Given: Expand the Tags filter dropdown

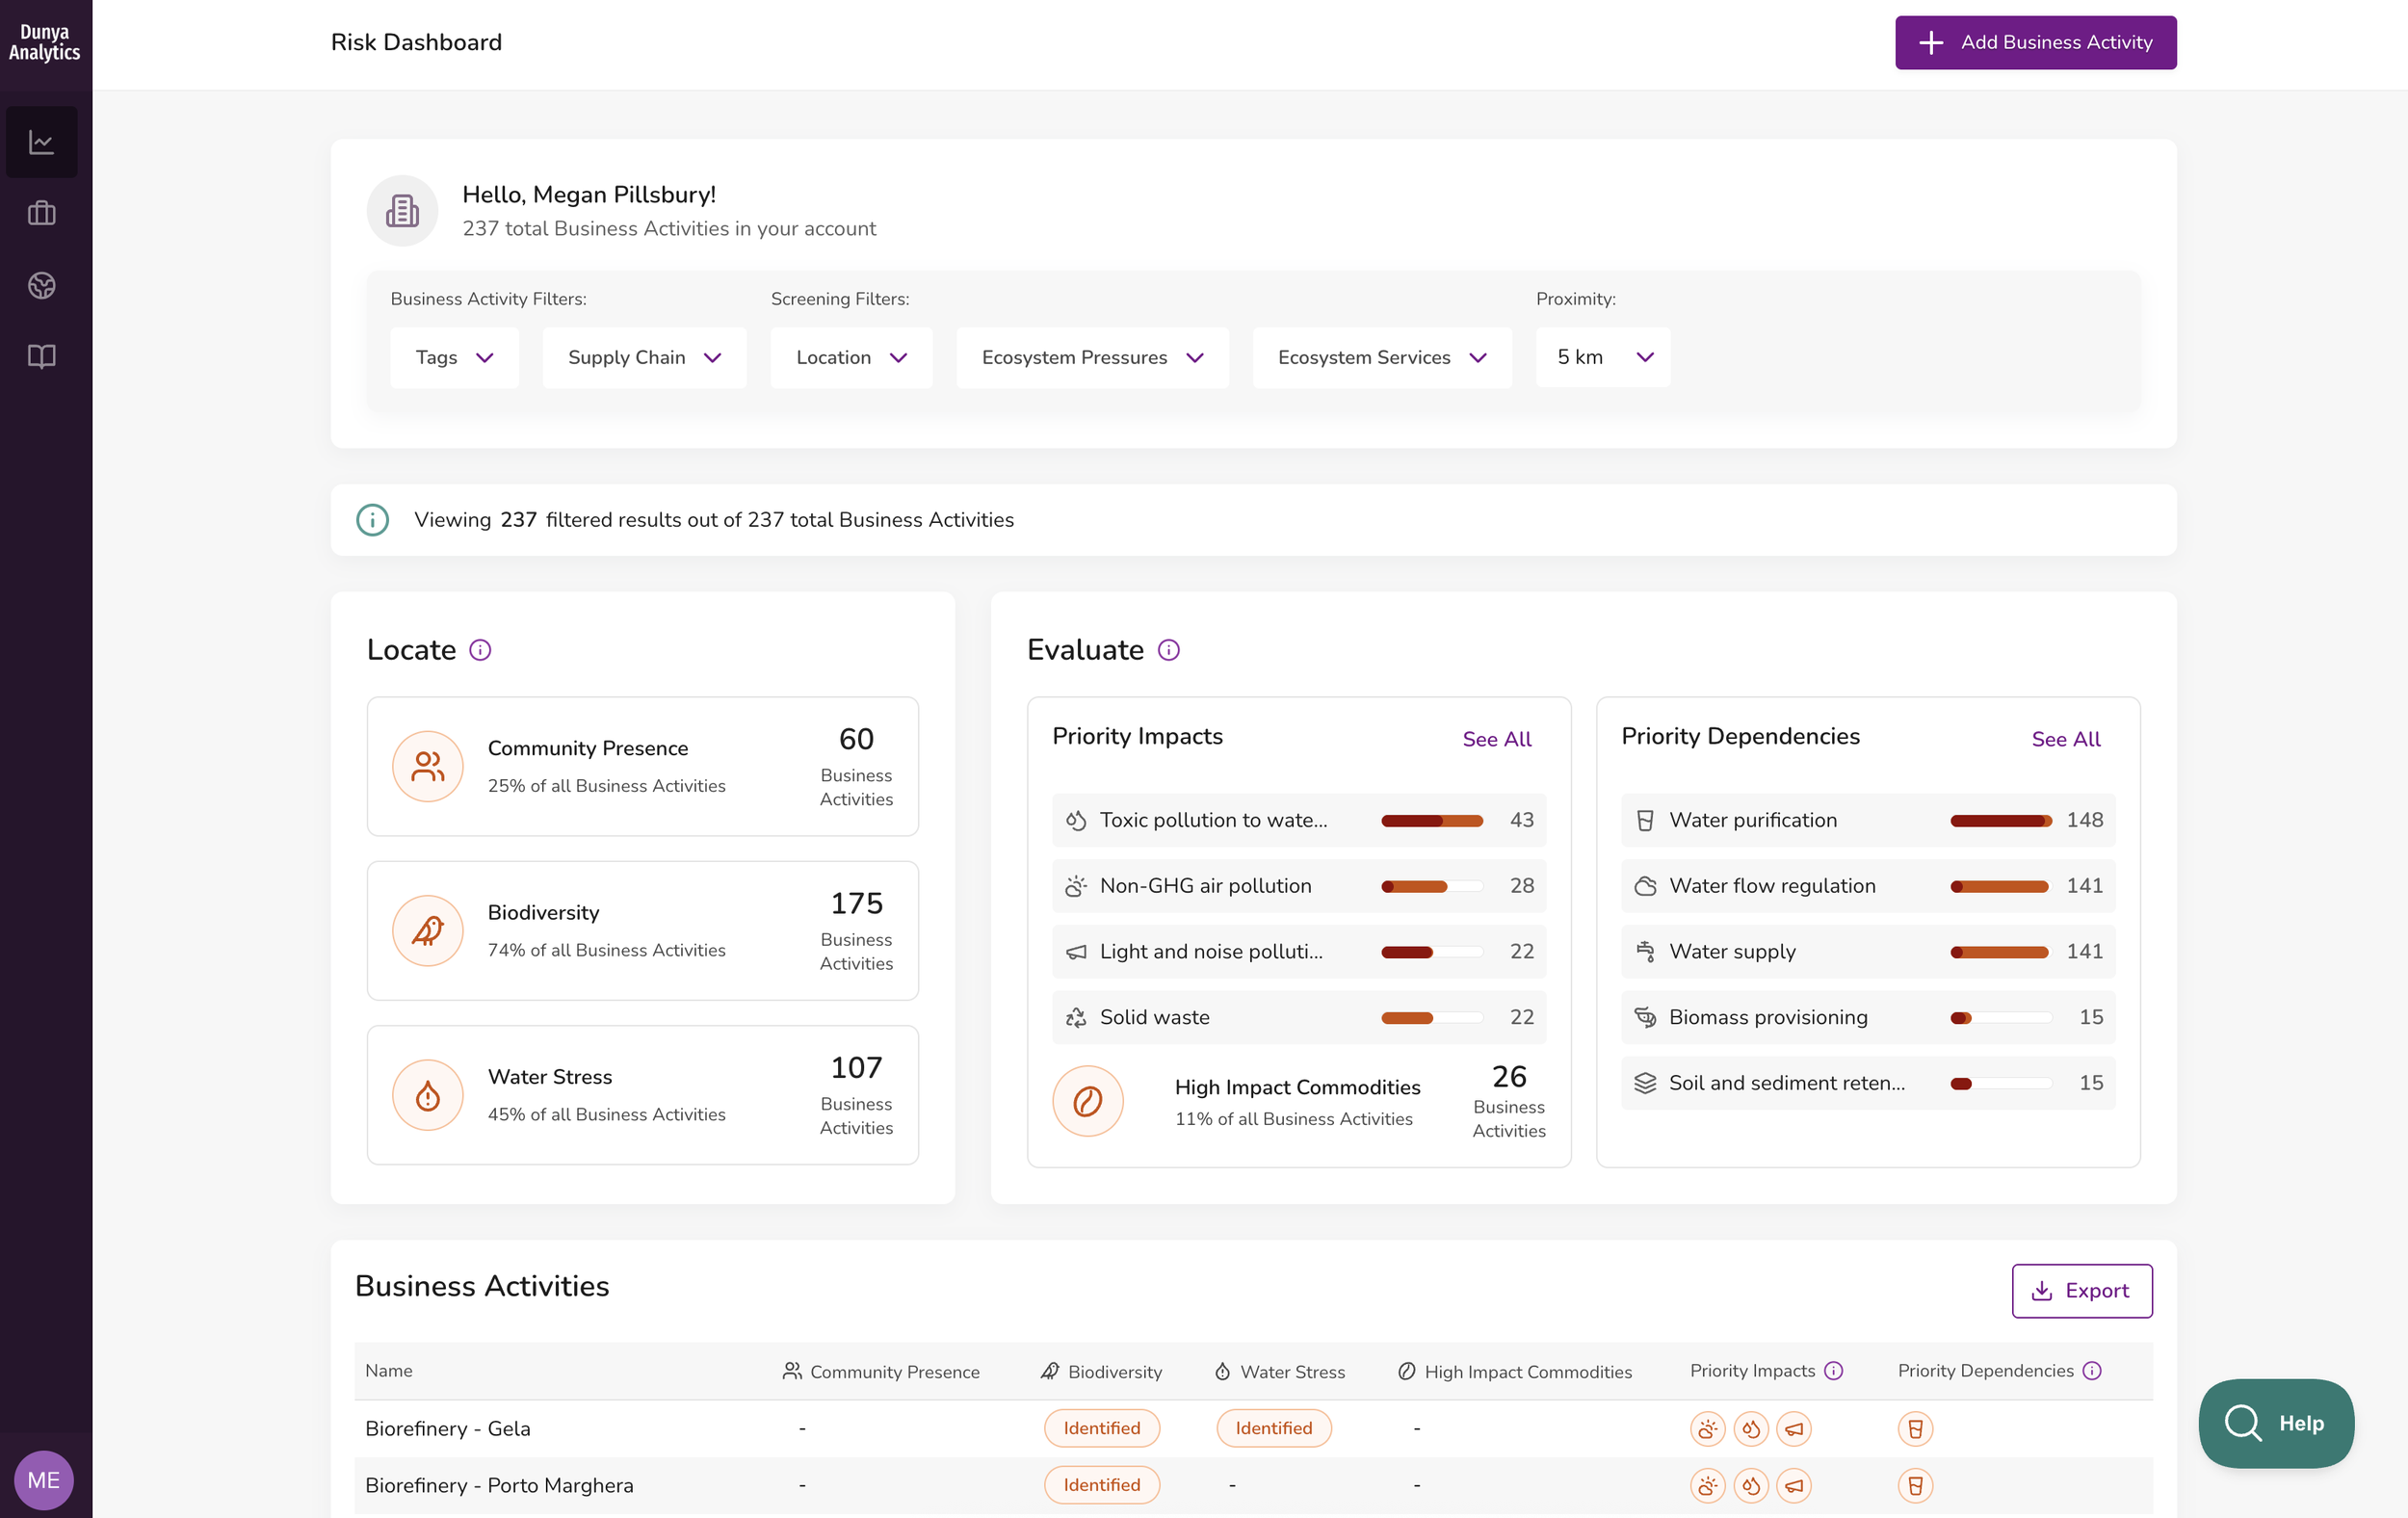Looking at the screenshot, I should [454, 357].
